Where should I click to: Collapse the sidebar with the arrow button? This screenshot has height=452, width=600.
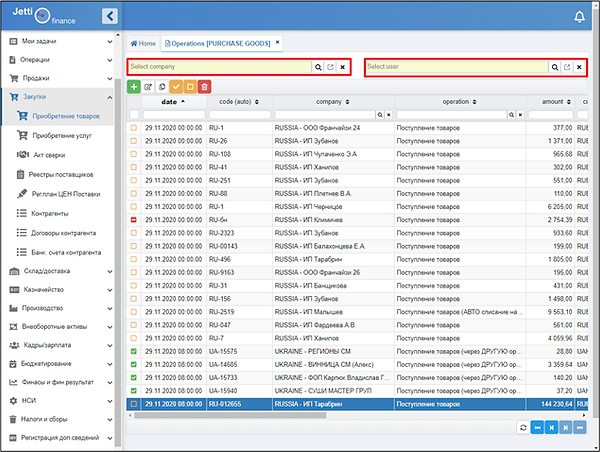(x=110, y=16)
